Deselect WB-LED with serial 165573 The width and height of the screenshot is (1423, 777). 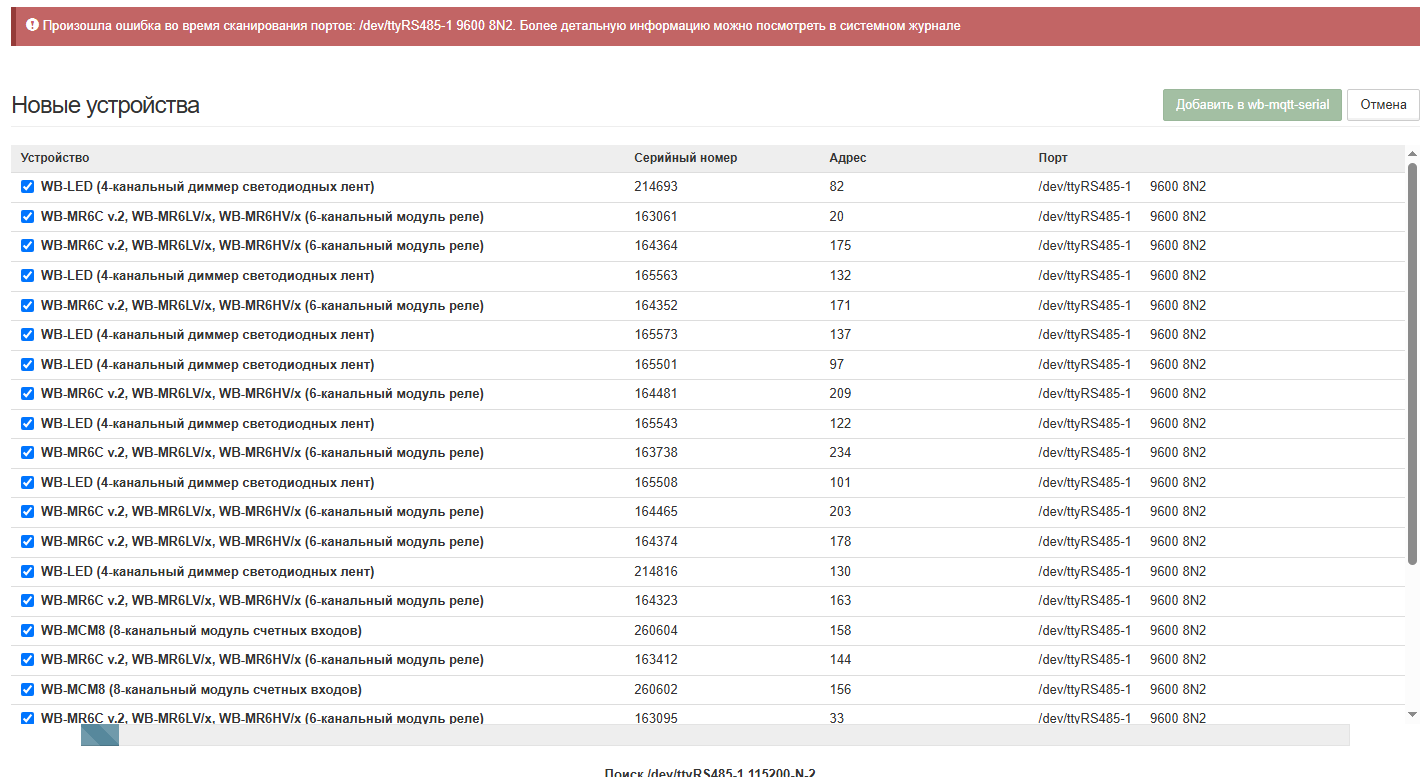pos(27,334)
